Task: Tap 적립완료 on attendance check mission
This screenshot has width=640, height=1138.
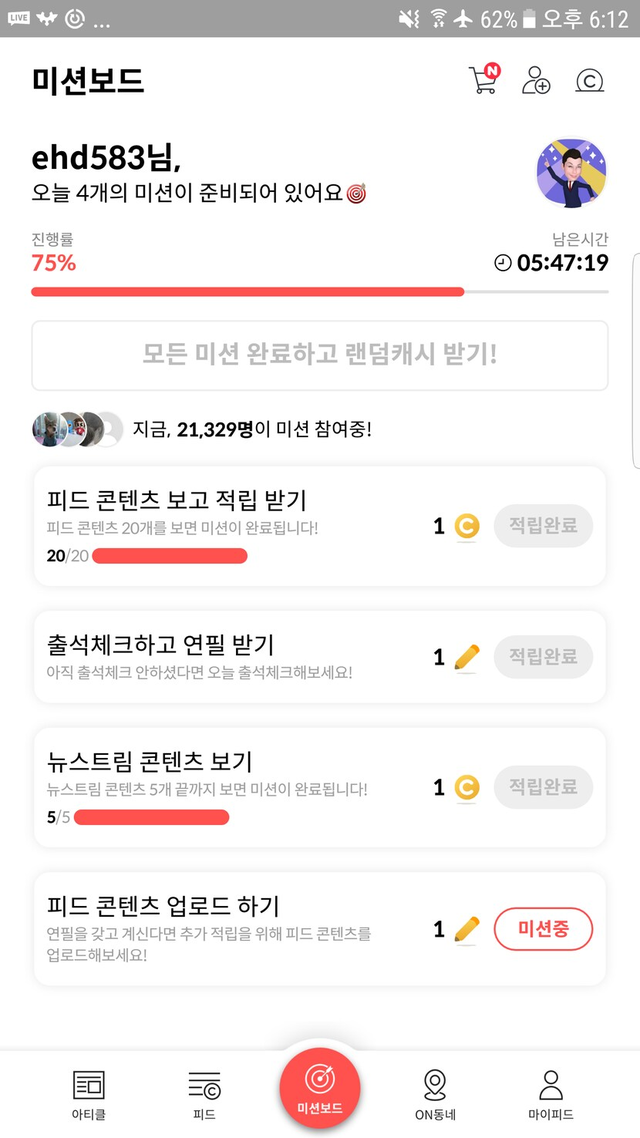Action: click(x=543, y=657)
